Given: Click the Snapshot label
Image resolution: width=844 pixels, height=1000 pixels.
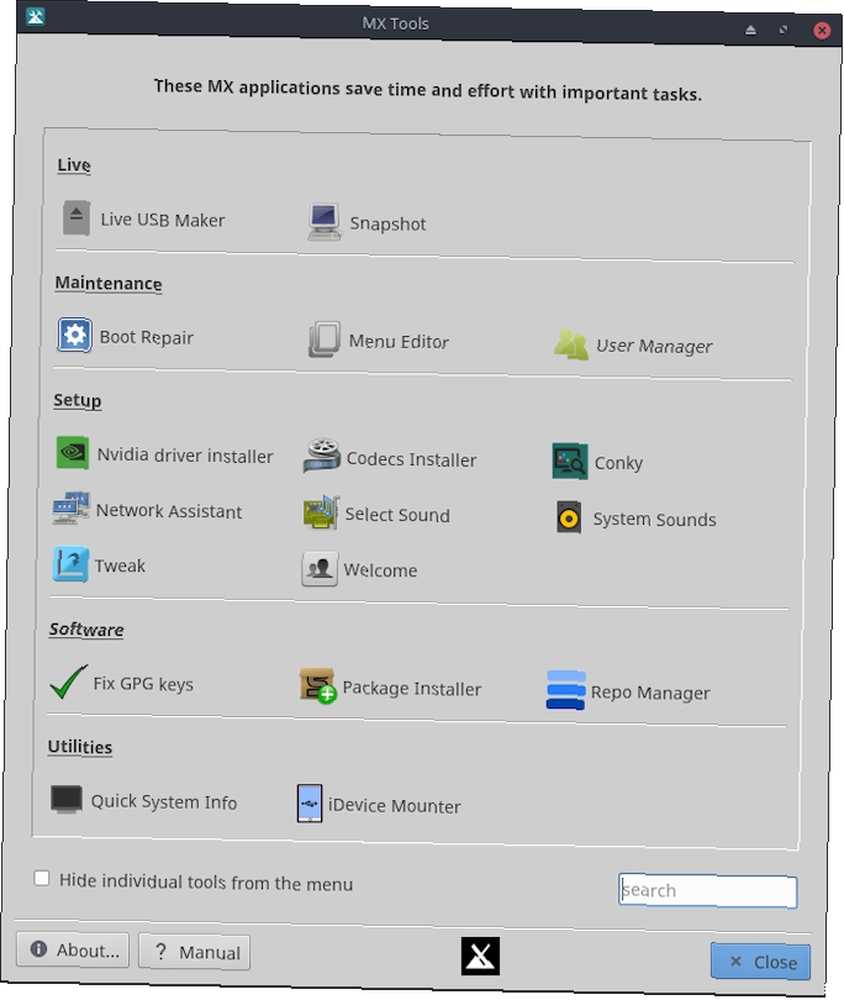Looking at the screenshot, I should point(387,224).
